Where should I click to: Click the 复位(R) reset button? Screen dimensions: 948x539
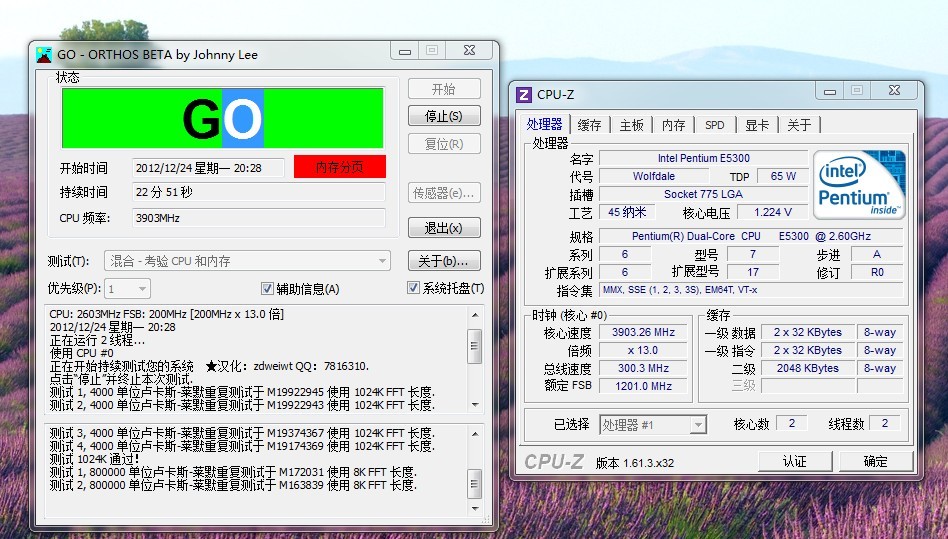click(x=444, y=144)
